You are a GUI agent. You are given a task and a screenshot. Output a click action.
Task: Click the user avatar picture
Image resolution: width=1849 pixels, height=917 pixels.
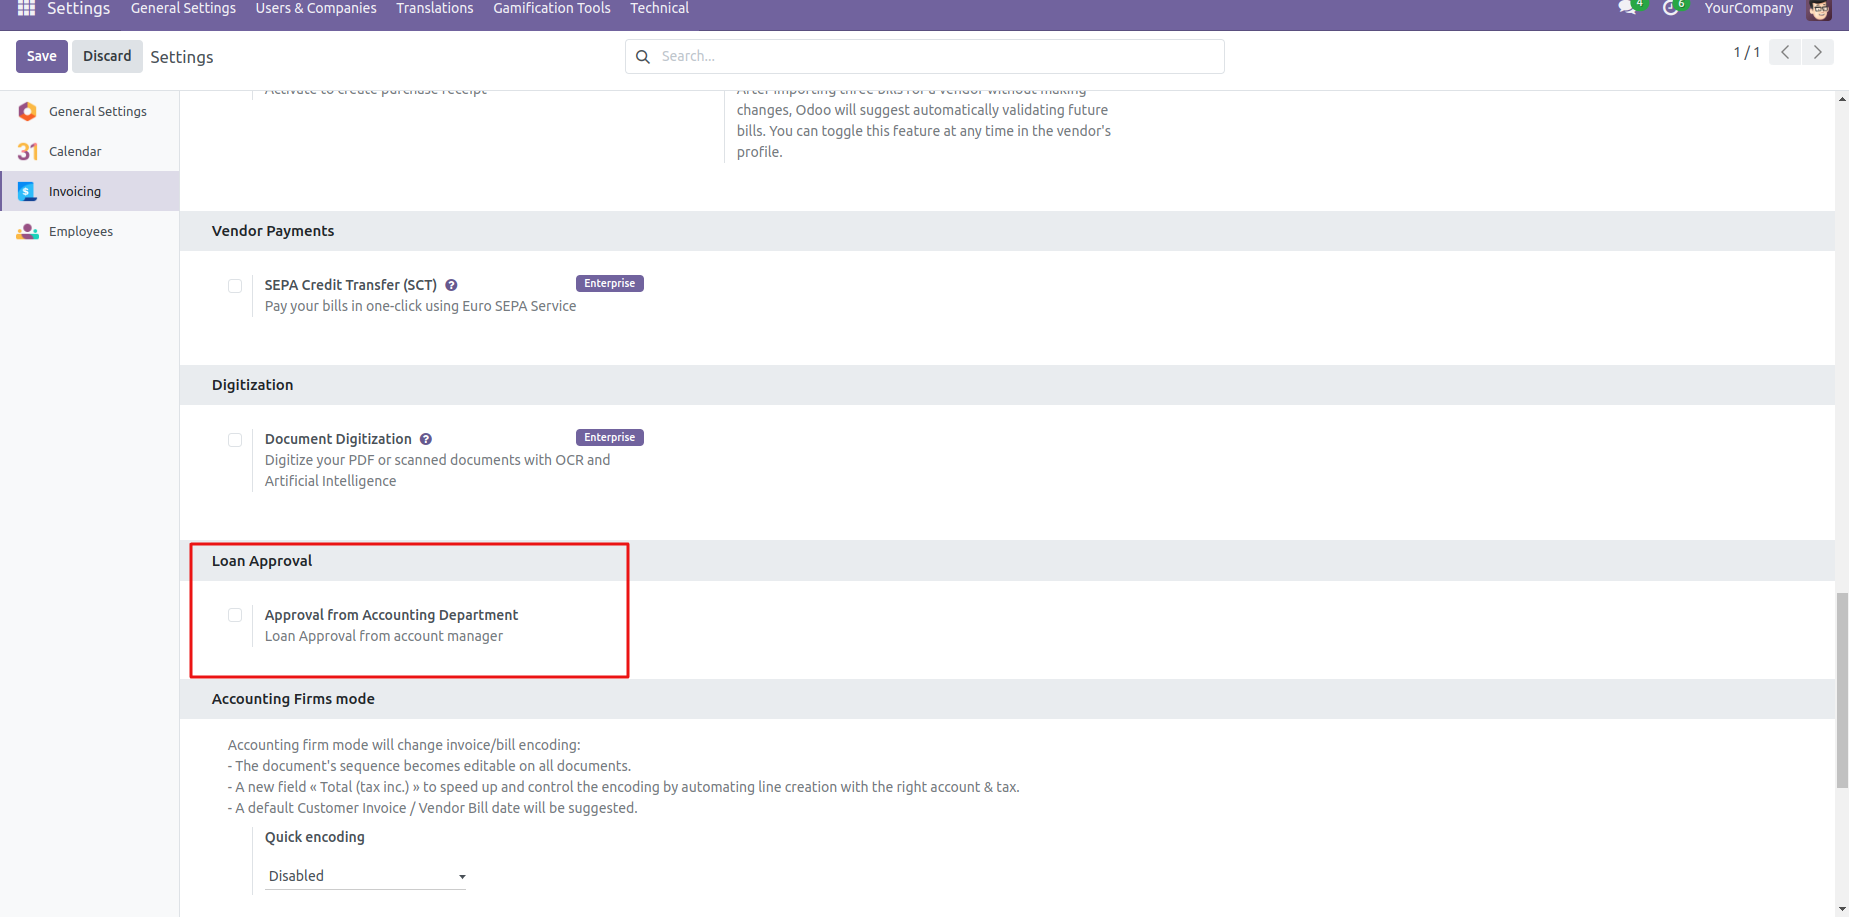[x=1819, y=9]
